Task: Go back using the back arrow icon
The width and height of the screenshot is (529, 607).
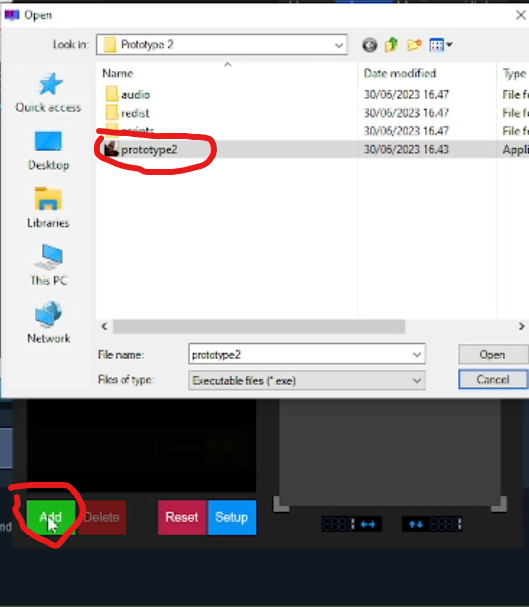Action: tap(370, 45)
